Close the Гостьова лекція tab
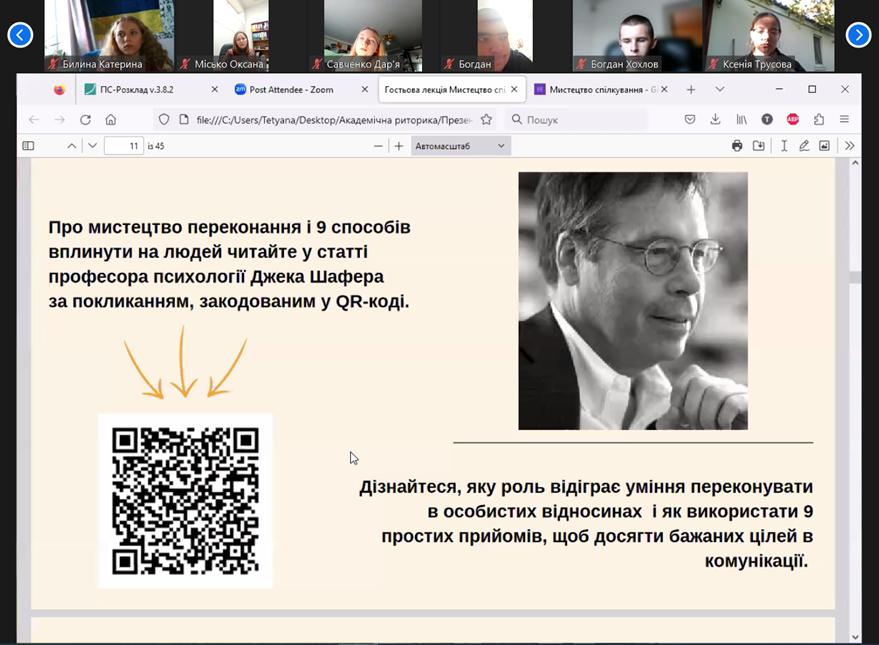The image size is (879, 645). [x=514, y=90]
